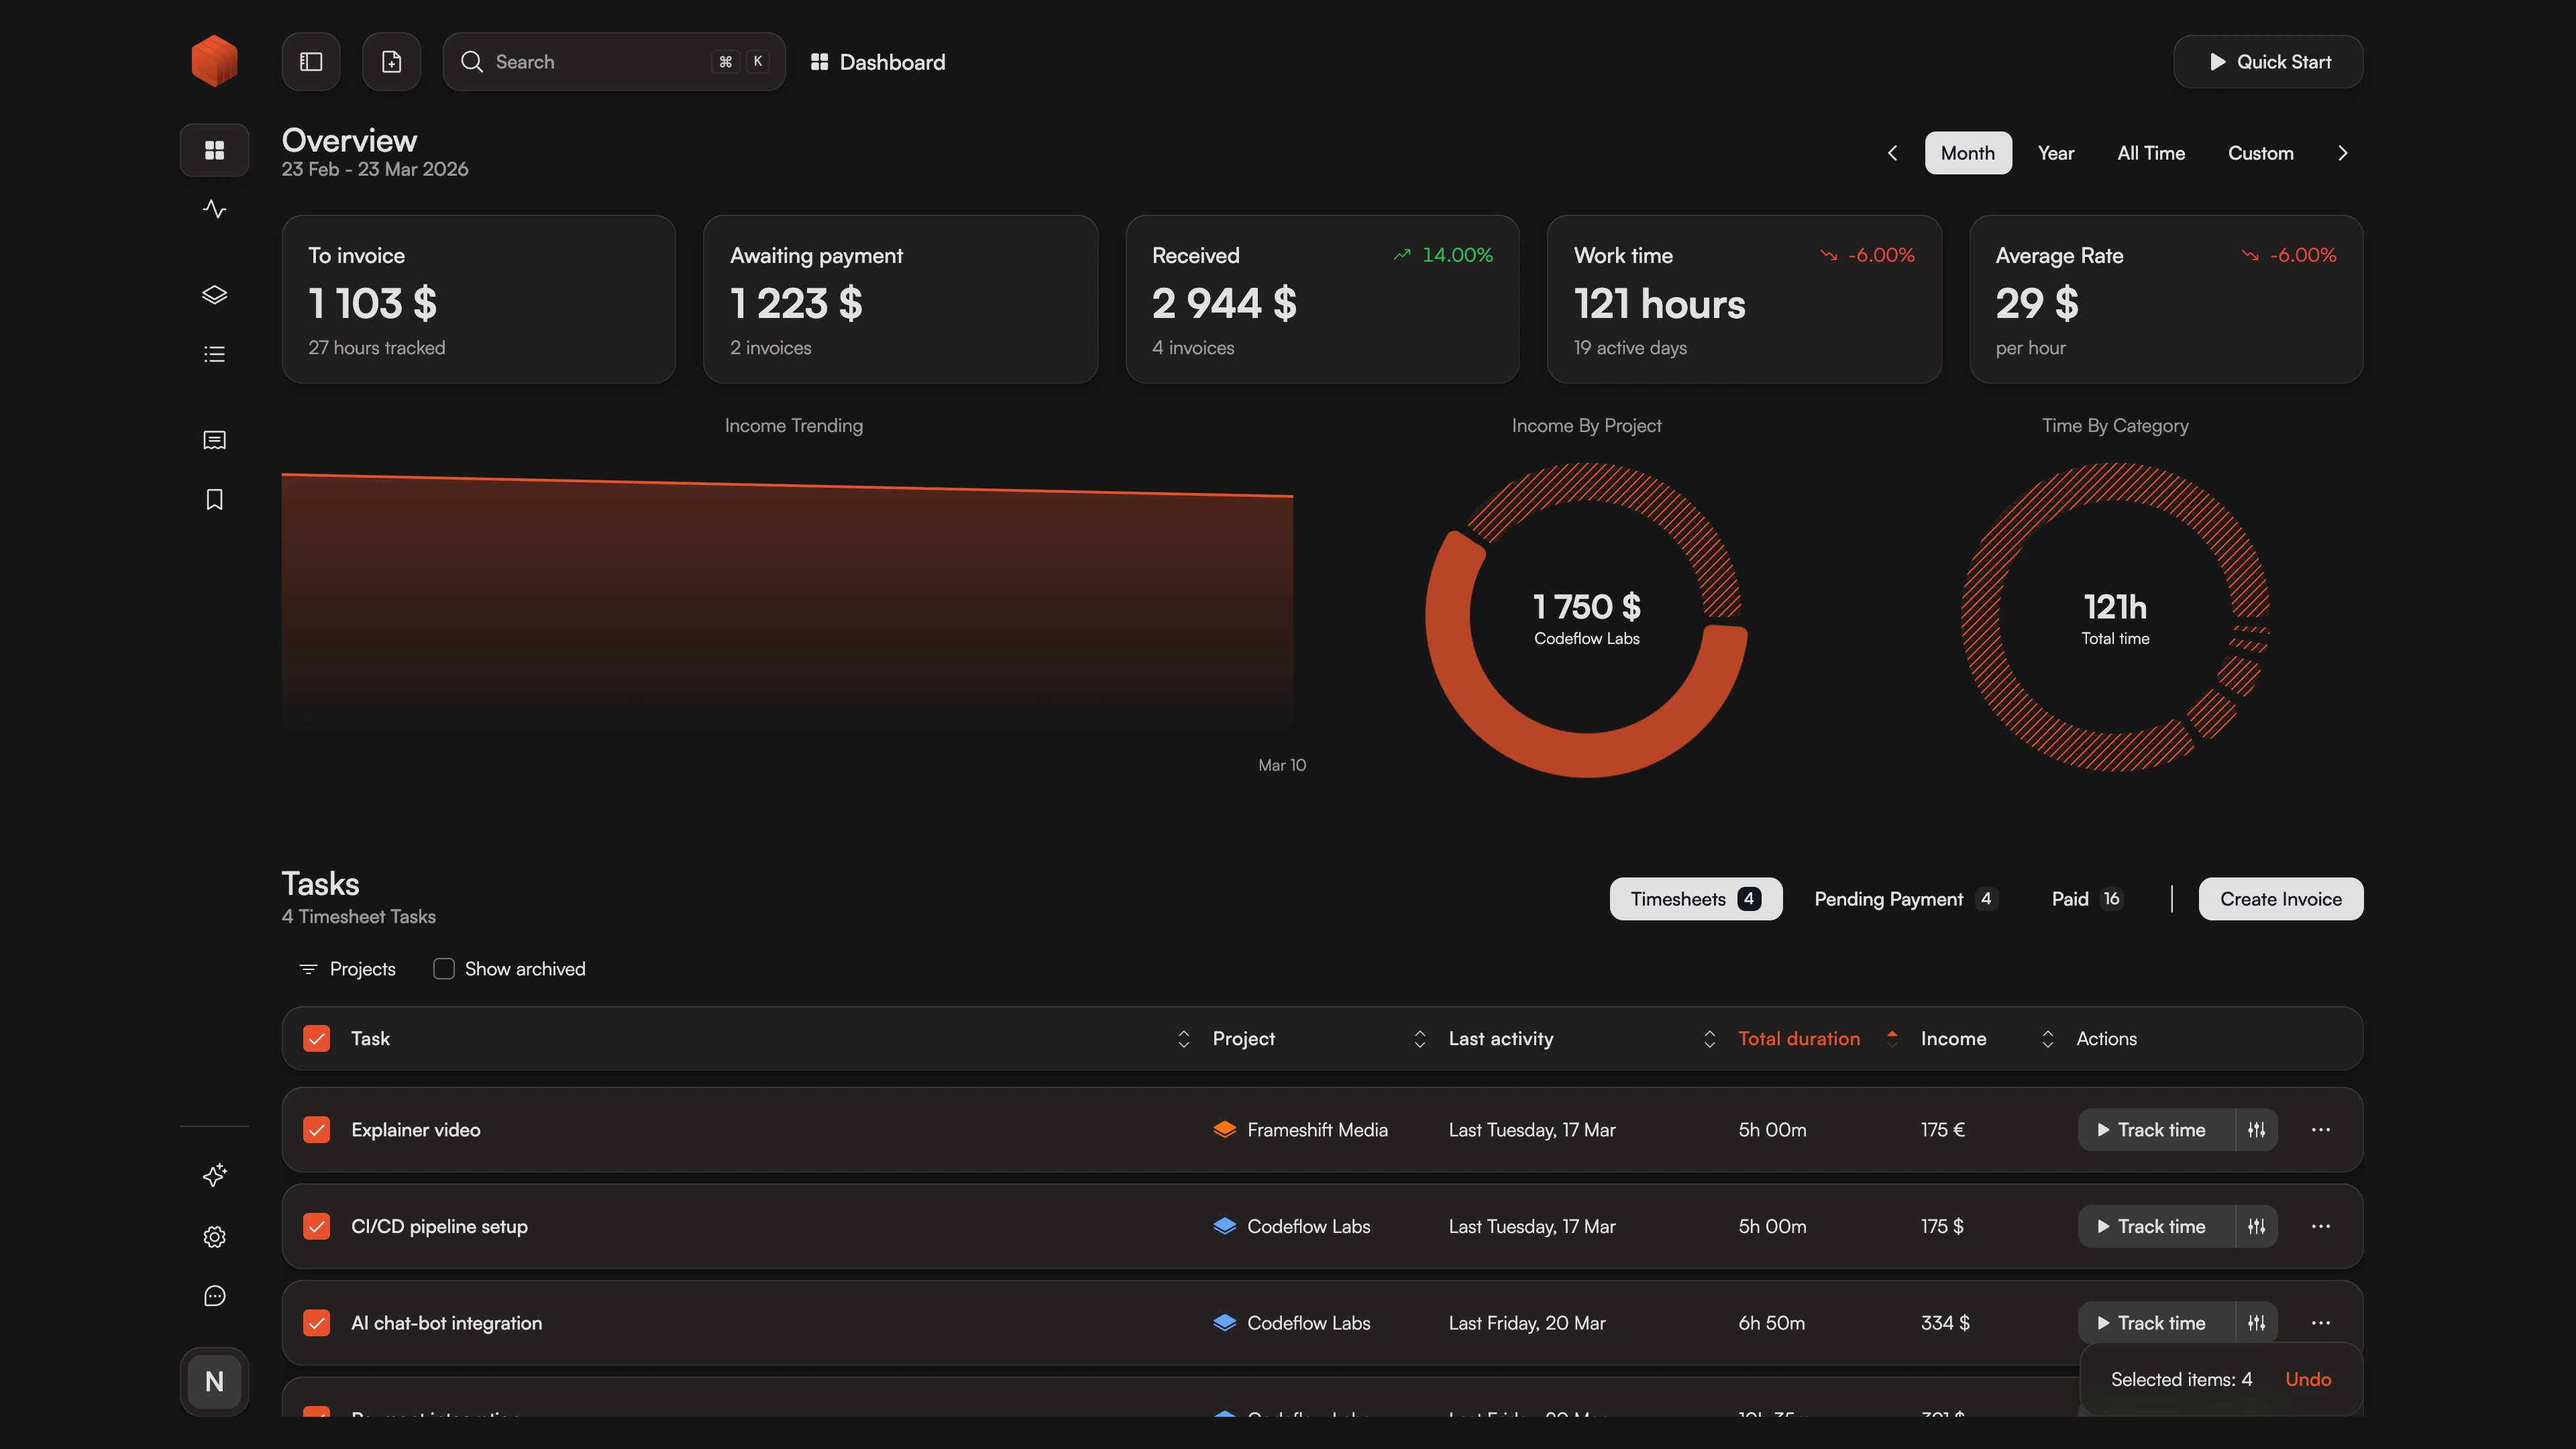The width and height of the screenshot is (2576, 1449).
Task: Click the AI sparkle icon in sidebar
Action: (x=214, y=1175)
